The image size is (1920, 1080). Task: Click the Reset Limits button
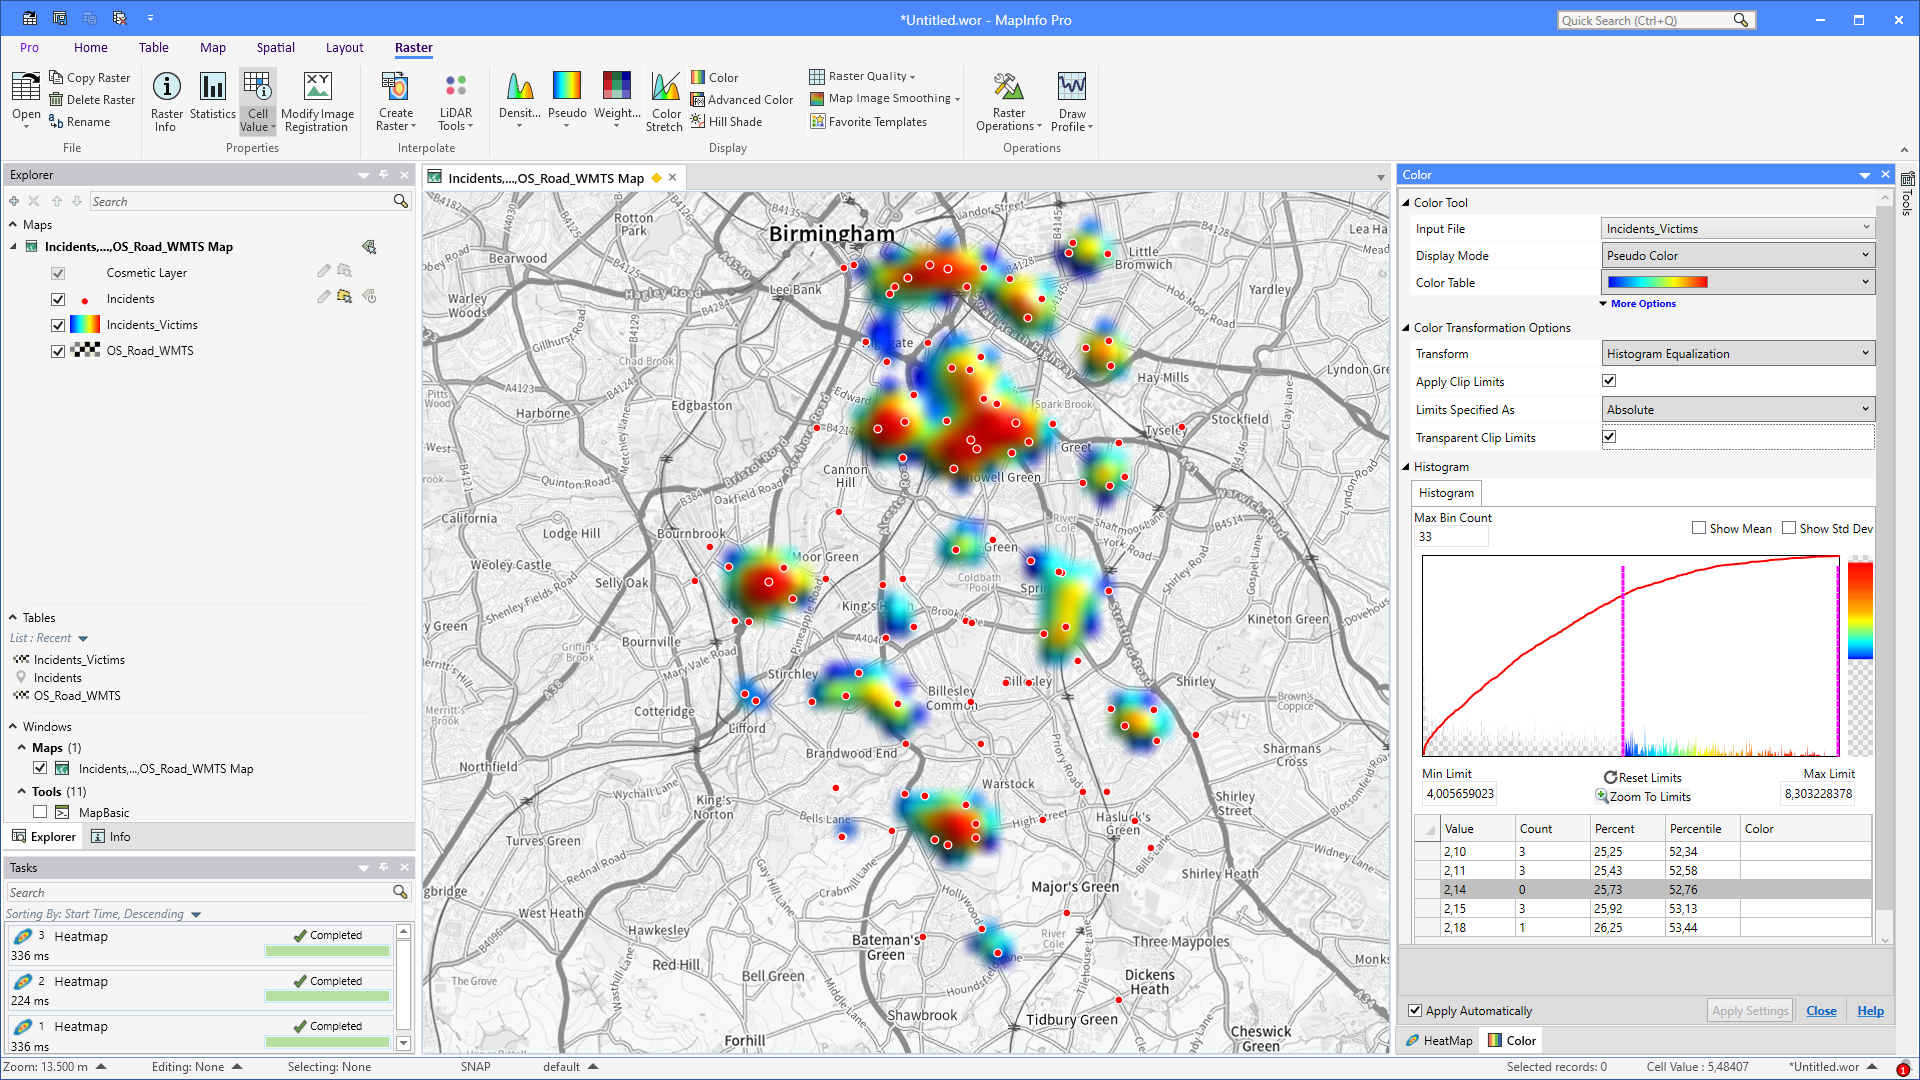point(1643,777)
